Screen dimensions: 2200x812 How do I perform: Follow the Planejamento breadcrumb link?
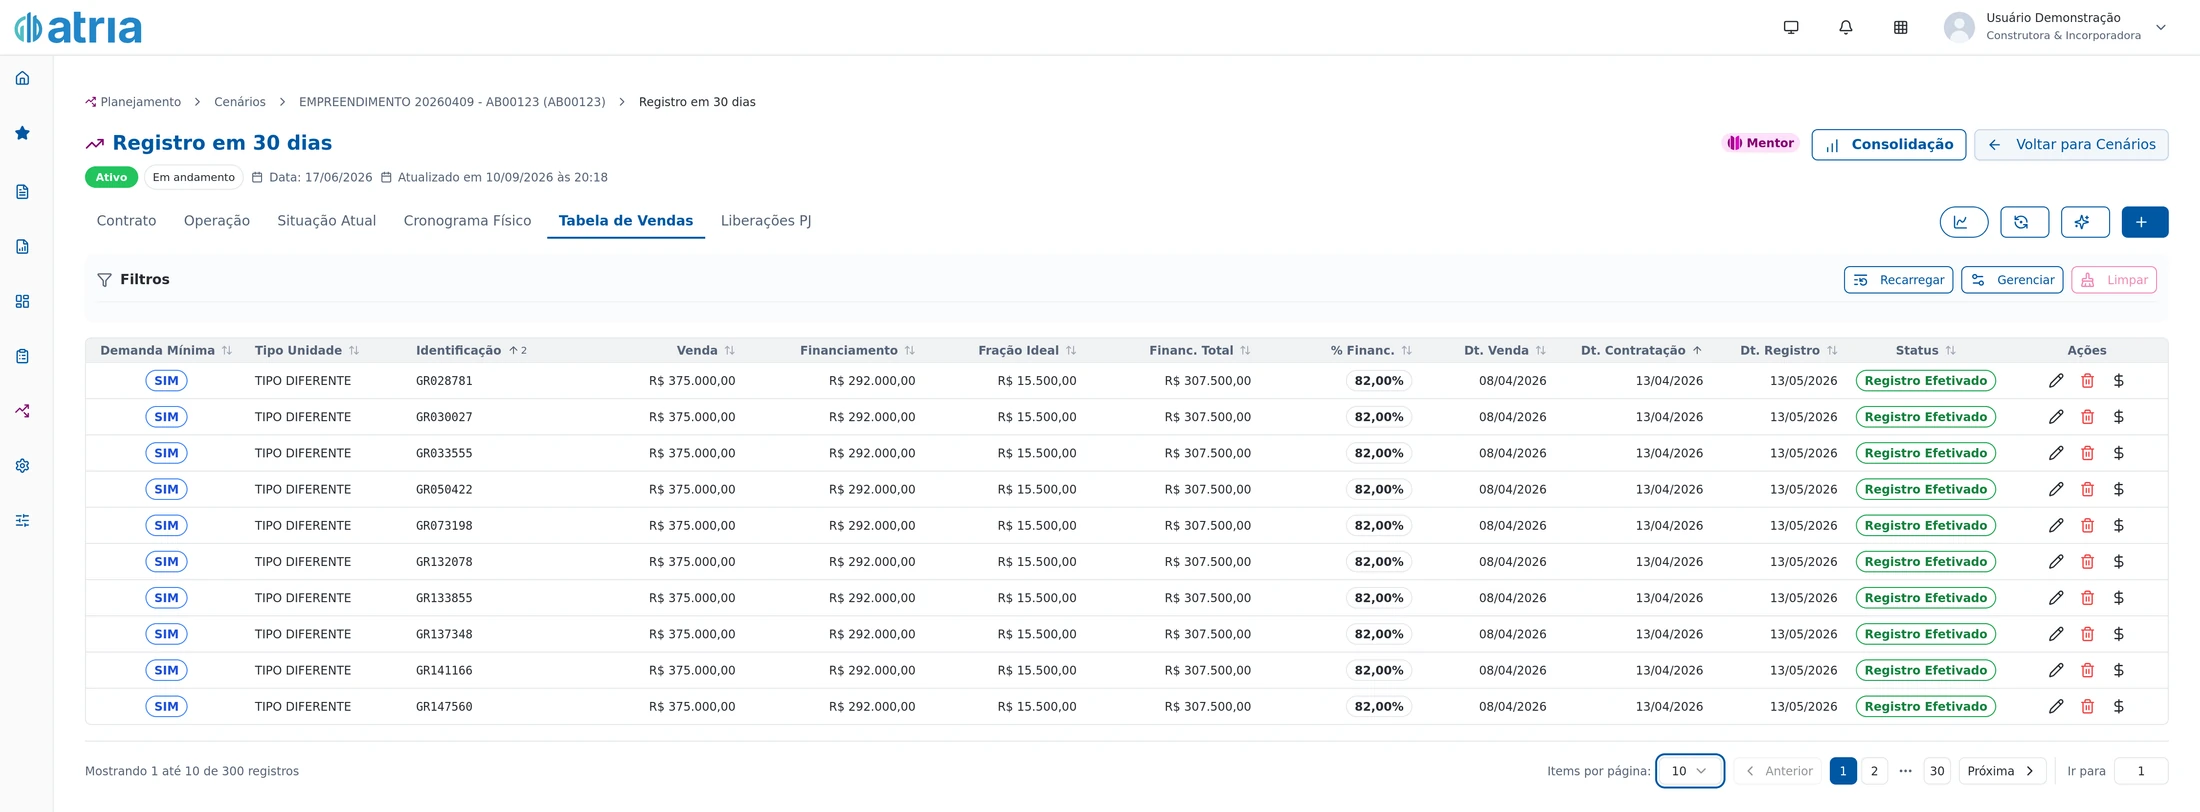pos(133,102)
